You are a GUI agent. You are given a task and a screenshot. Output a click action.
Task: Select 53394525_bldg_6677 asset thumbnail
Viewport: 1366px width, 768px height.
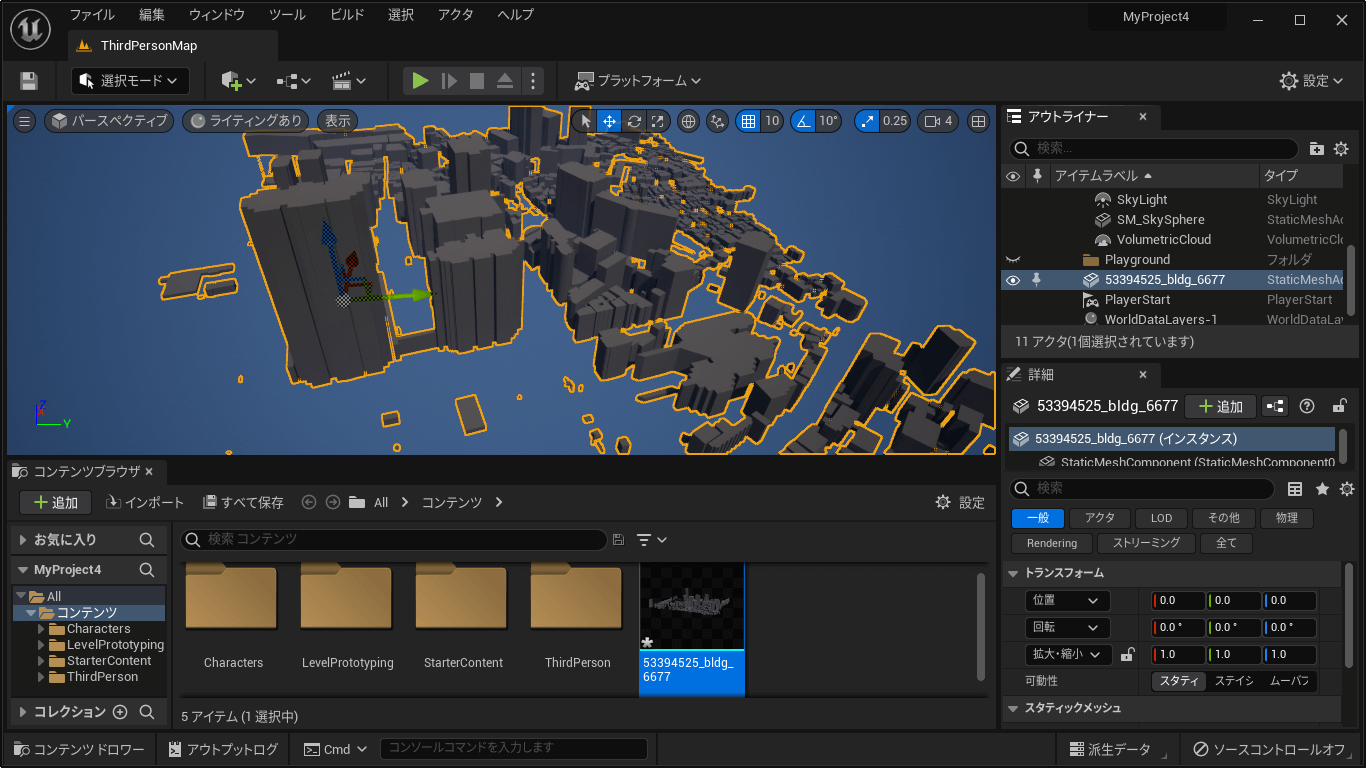coord(692,629)
